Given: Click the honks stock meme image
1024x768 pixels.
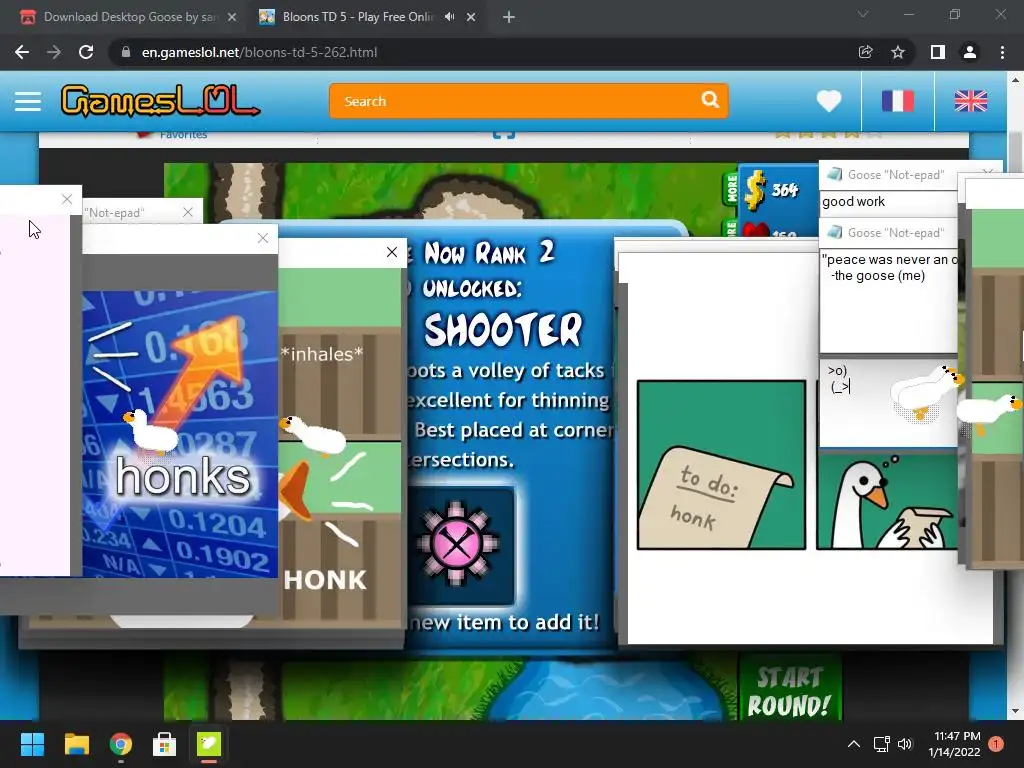Looking at the screenshot, I should 180,434.
